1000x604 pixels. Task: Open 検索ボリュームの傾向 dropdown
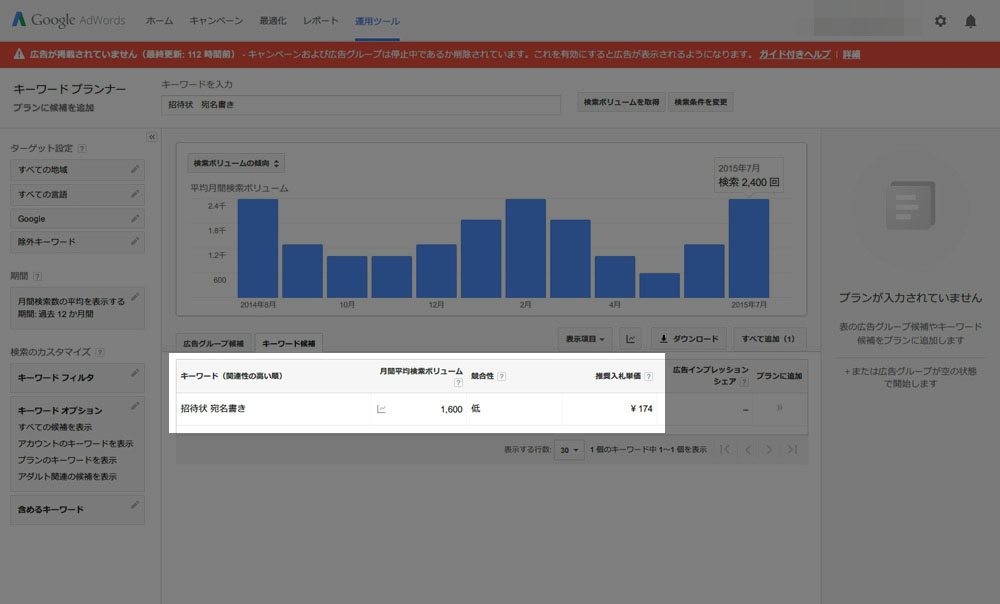(236, 163)
